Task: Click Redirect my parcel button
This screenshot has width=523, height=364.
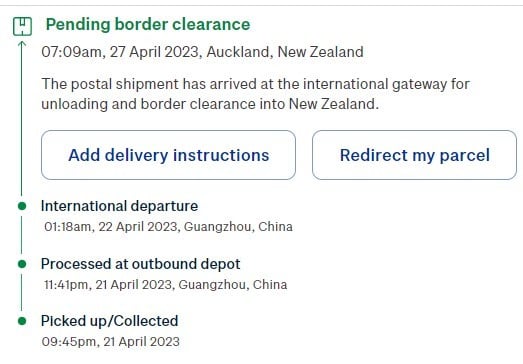Action: pos(414,155)
